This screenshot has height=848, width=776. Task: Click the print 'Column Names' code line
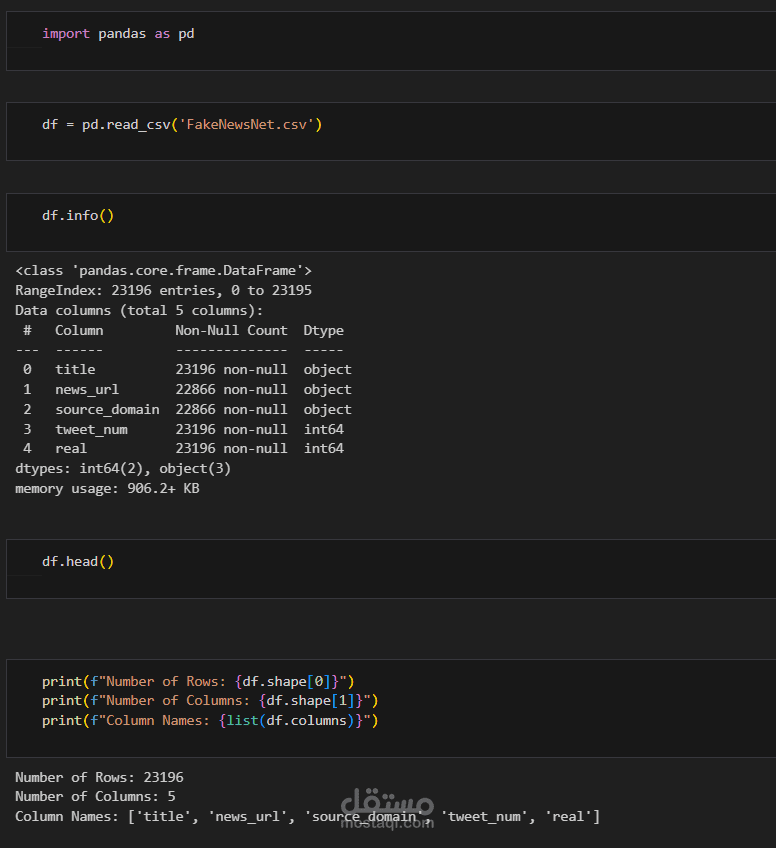[210, 721]
